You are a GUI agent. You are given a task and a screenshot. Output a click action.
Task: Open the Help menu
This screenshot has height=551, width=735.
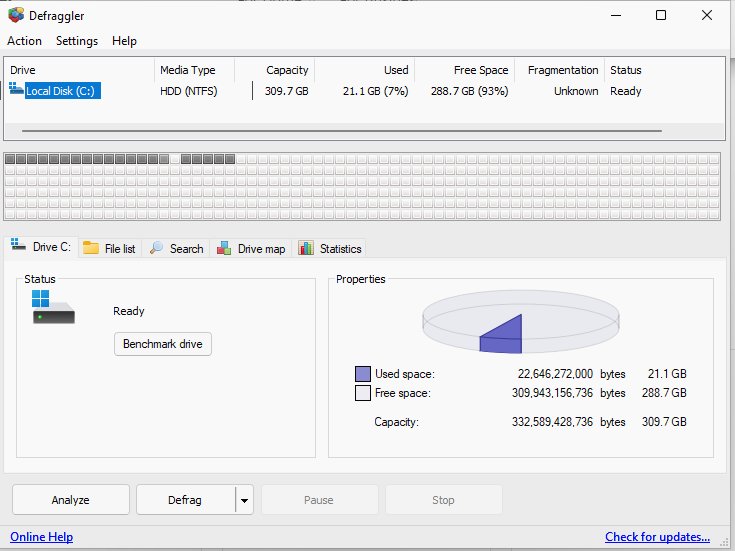[124, 41]
